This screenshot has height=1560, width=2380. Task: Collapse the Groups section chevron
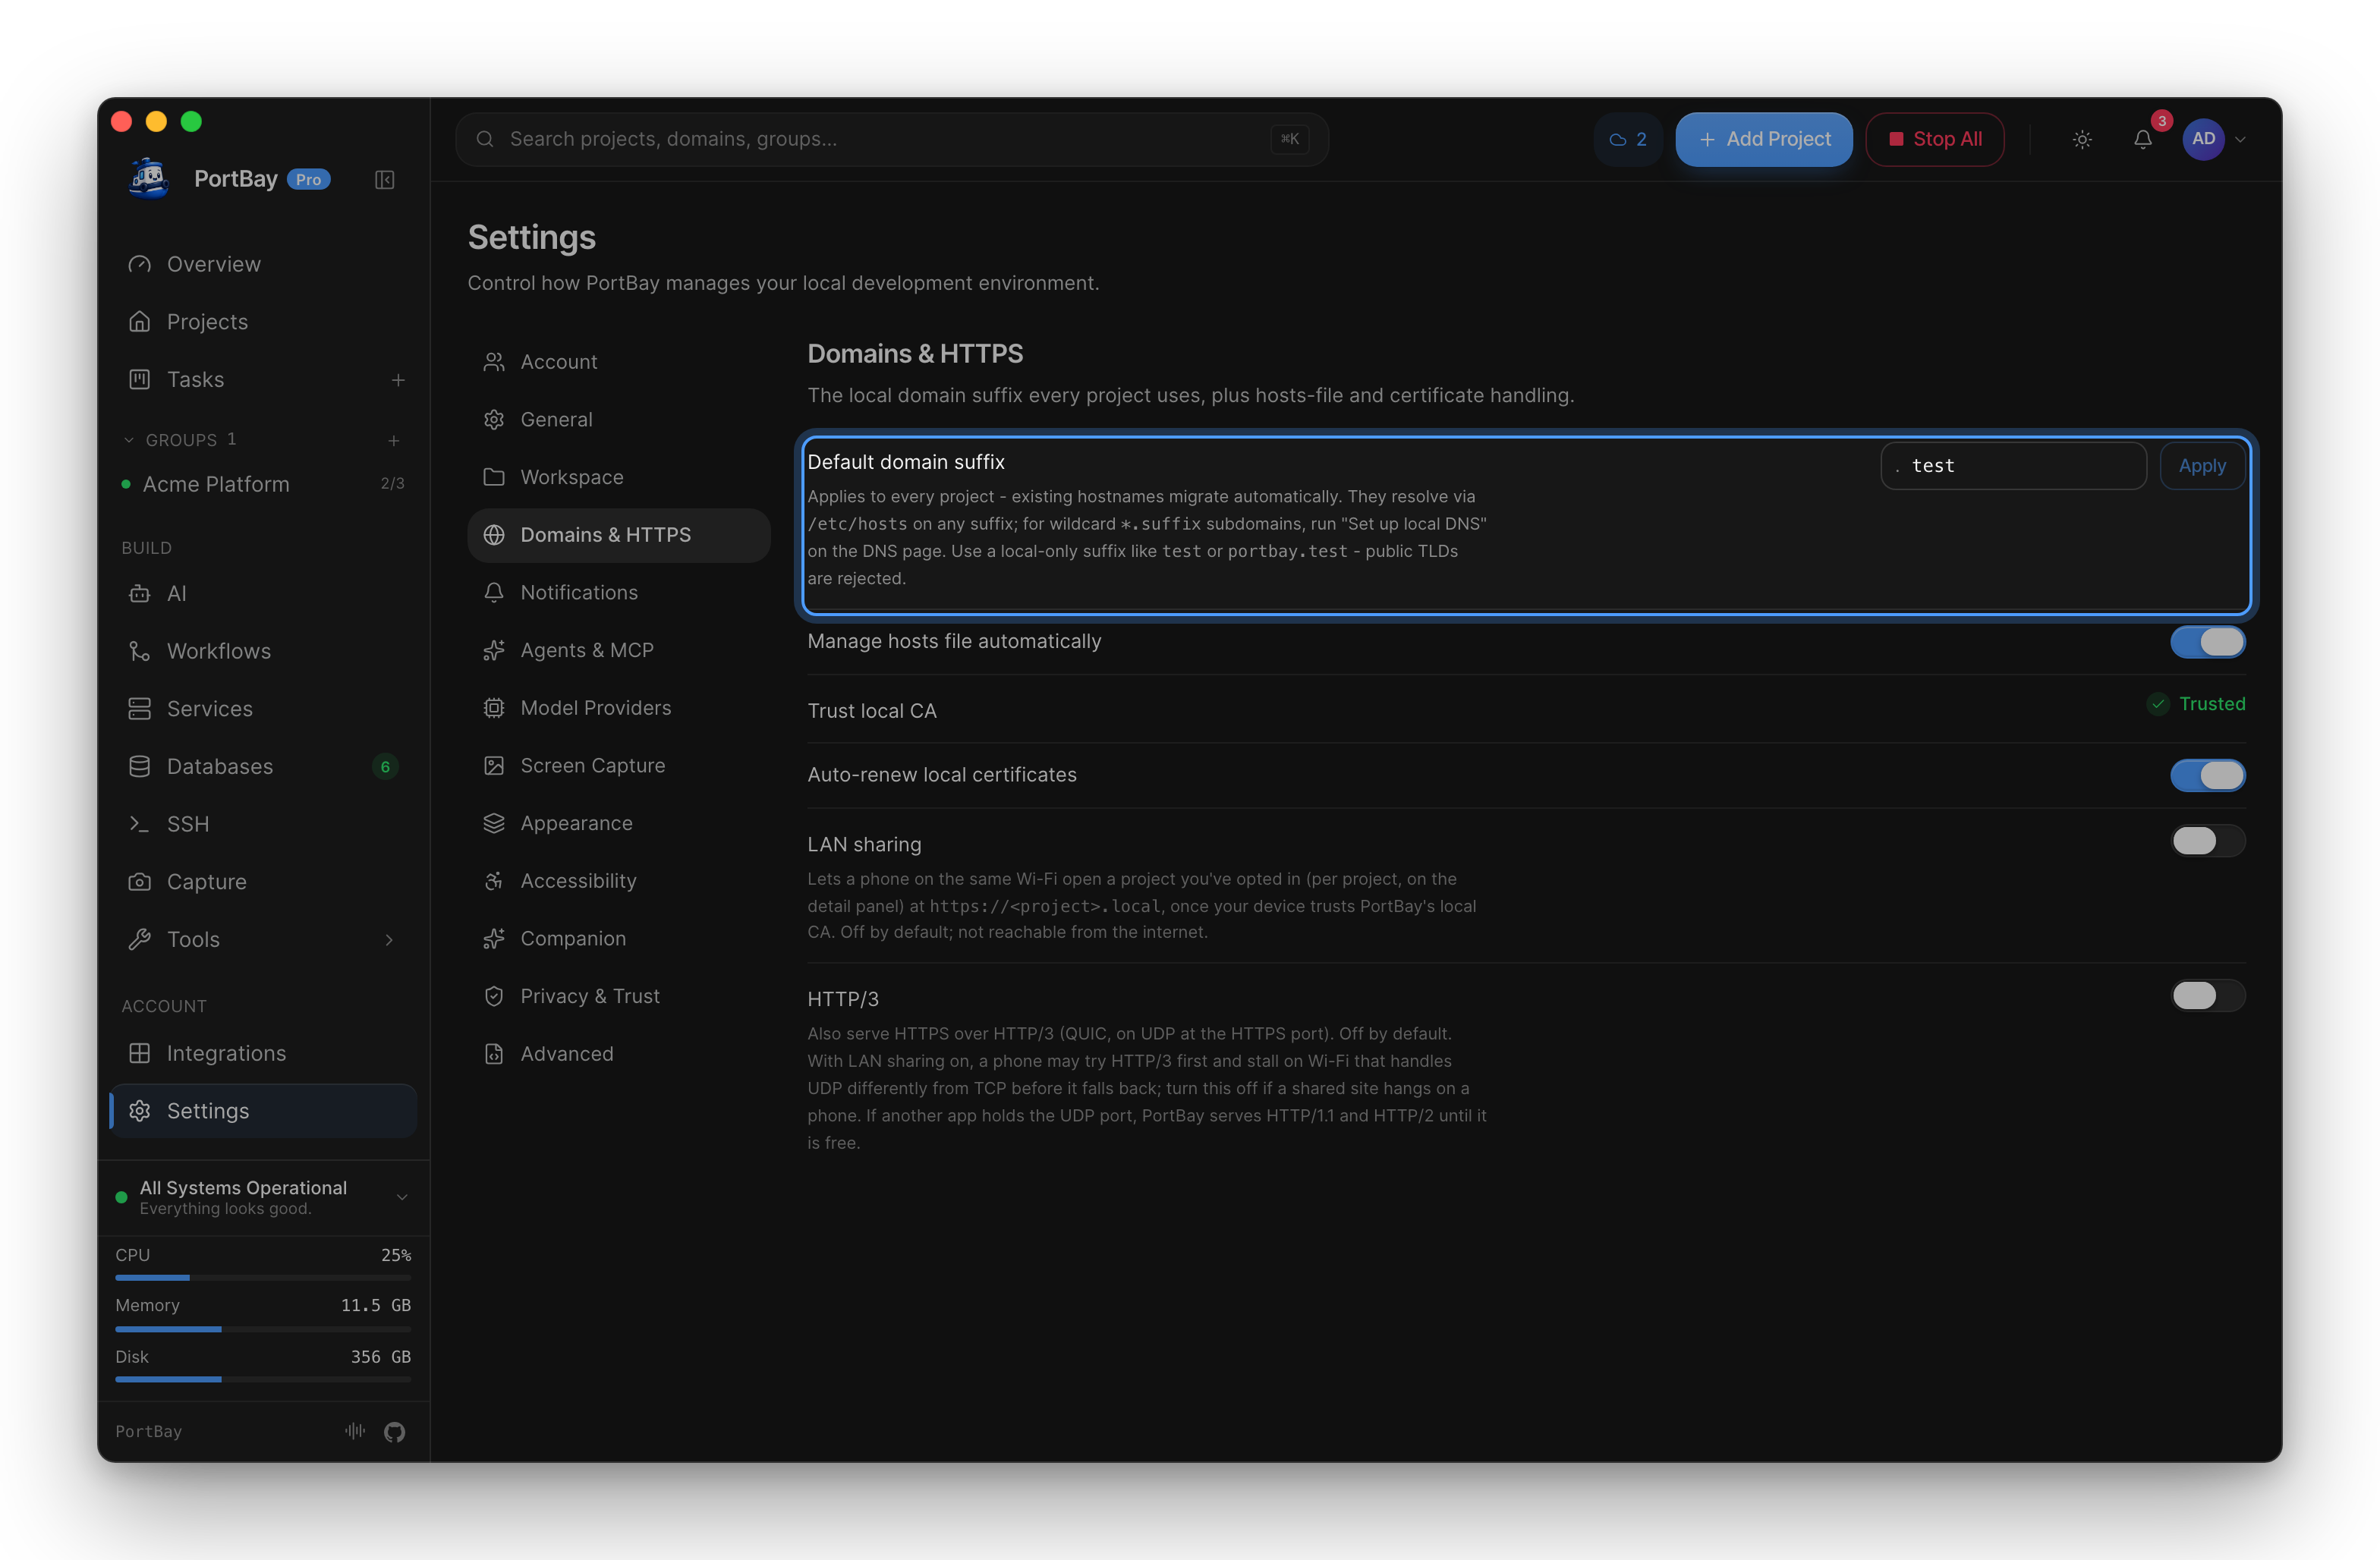click(x=128, y=440)
